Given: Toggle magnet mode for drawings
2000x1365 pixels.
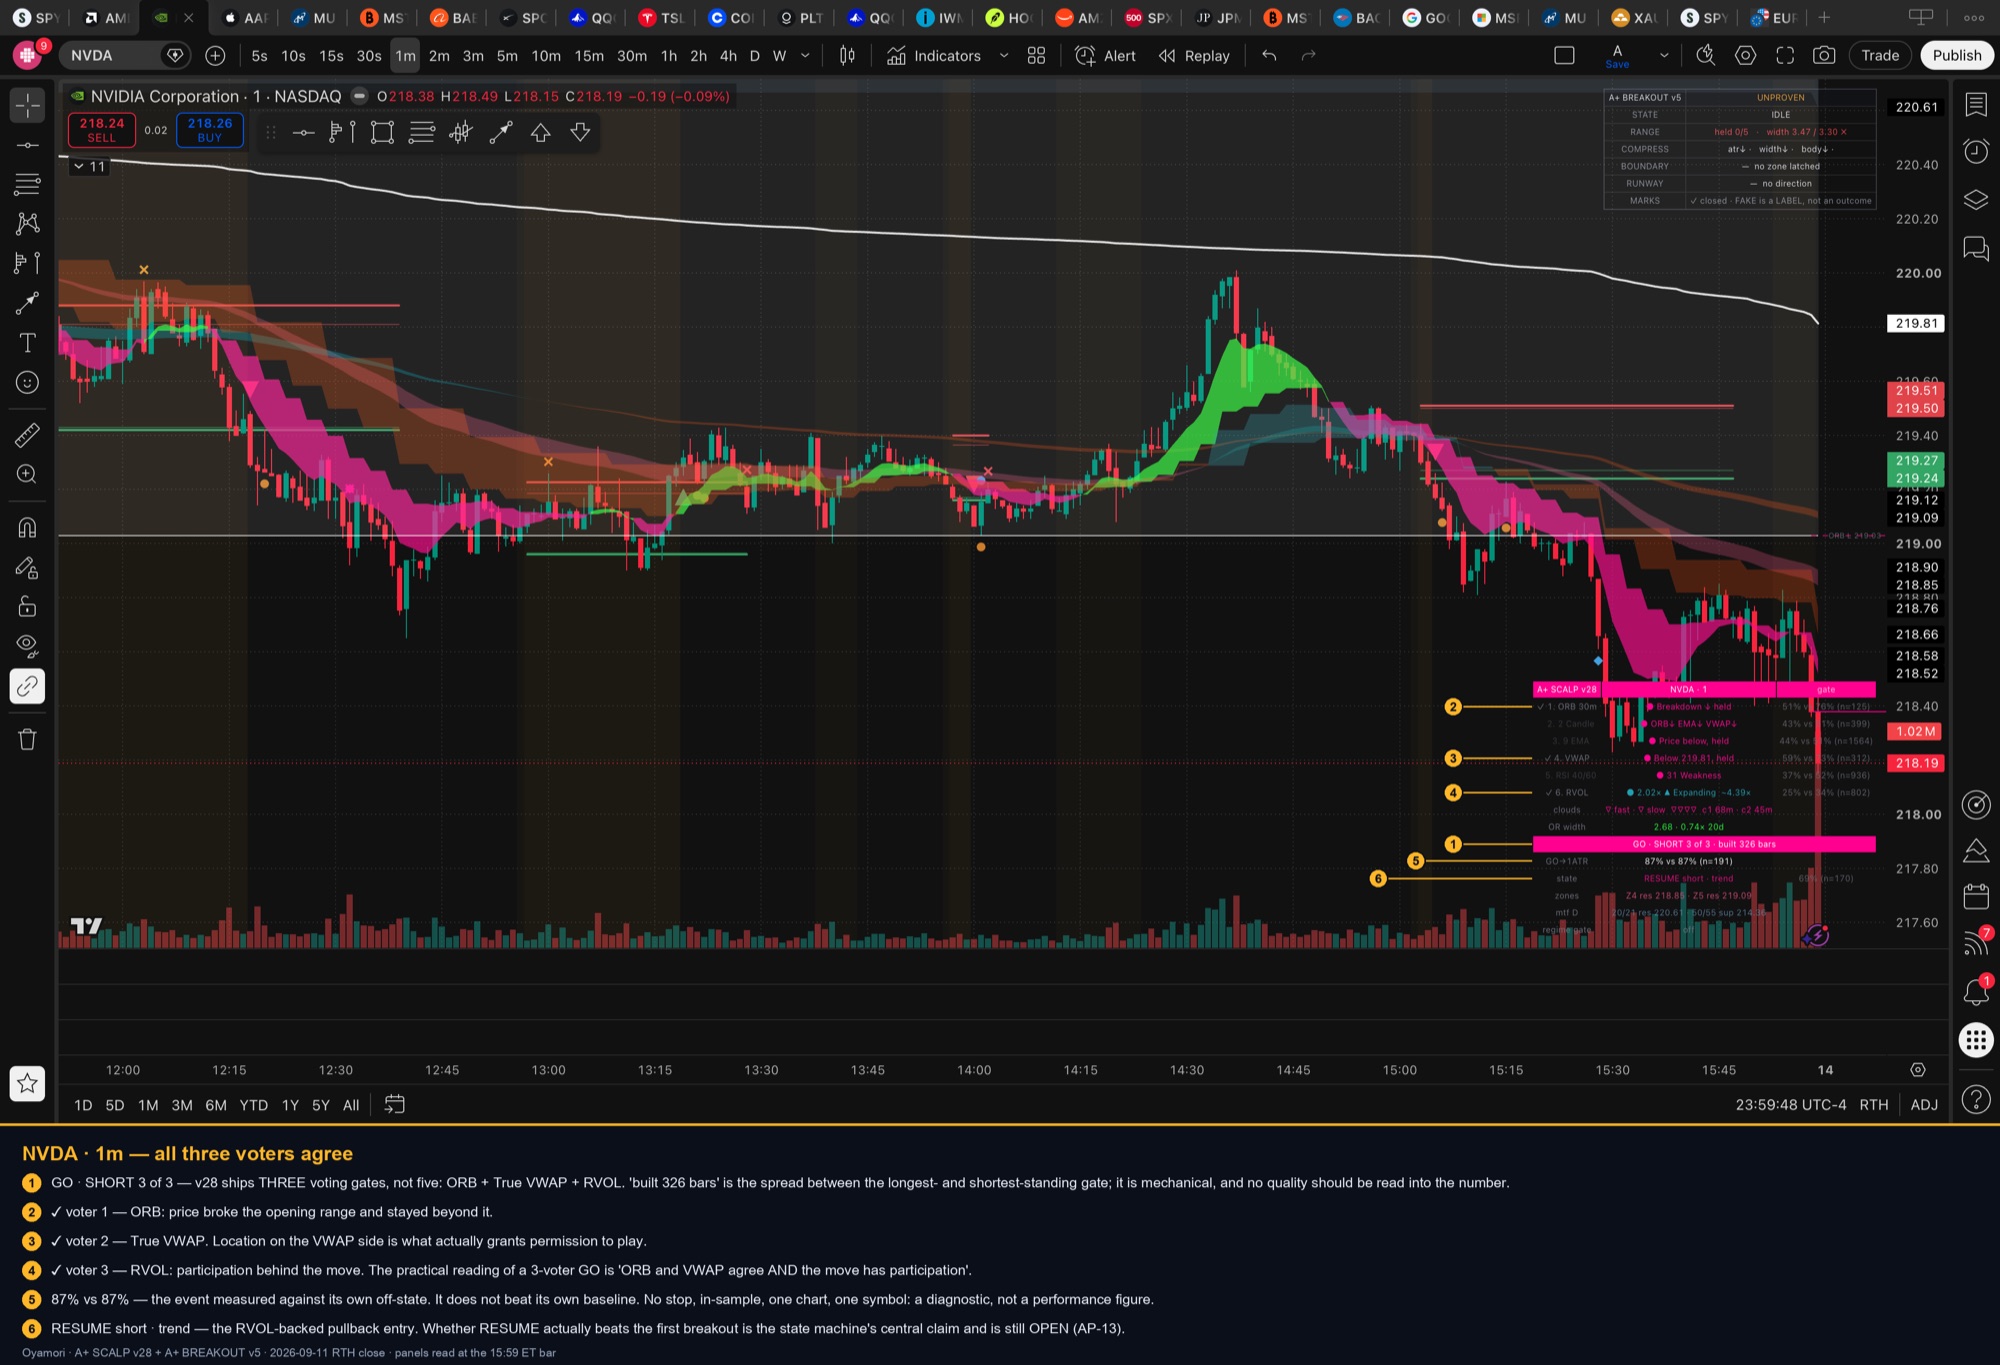Looking at the screenshot, I should tap(27, 527).
